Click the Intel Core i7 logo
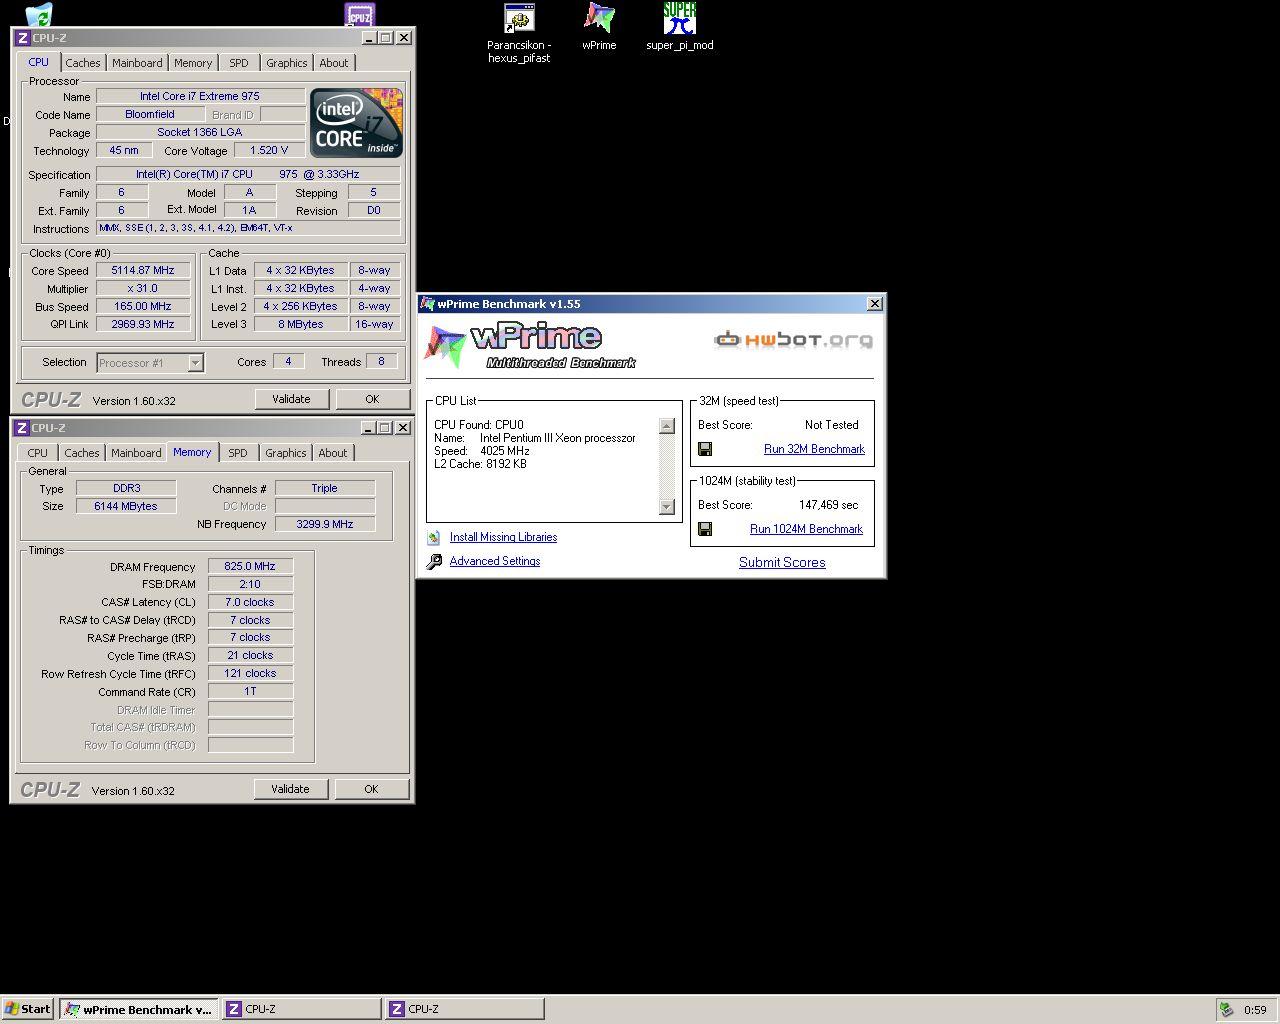Screen dimensions: 1280x1024 pos(356,123)
